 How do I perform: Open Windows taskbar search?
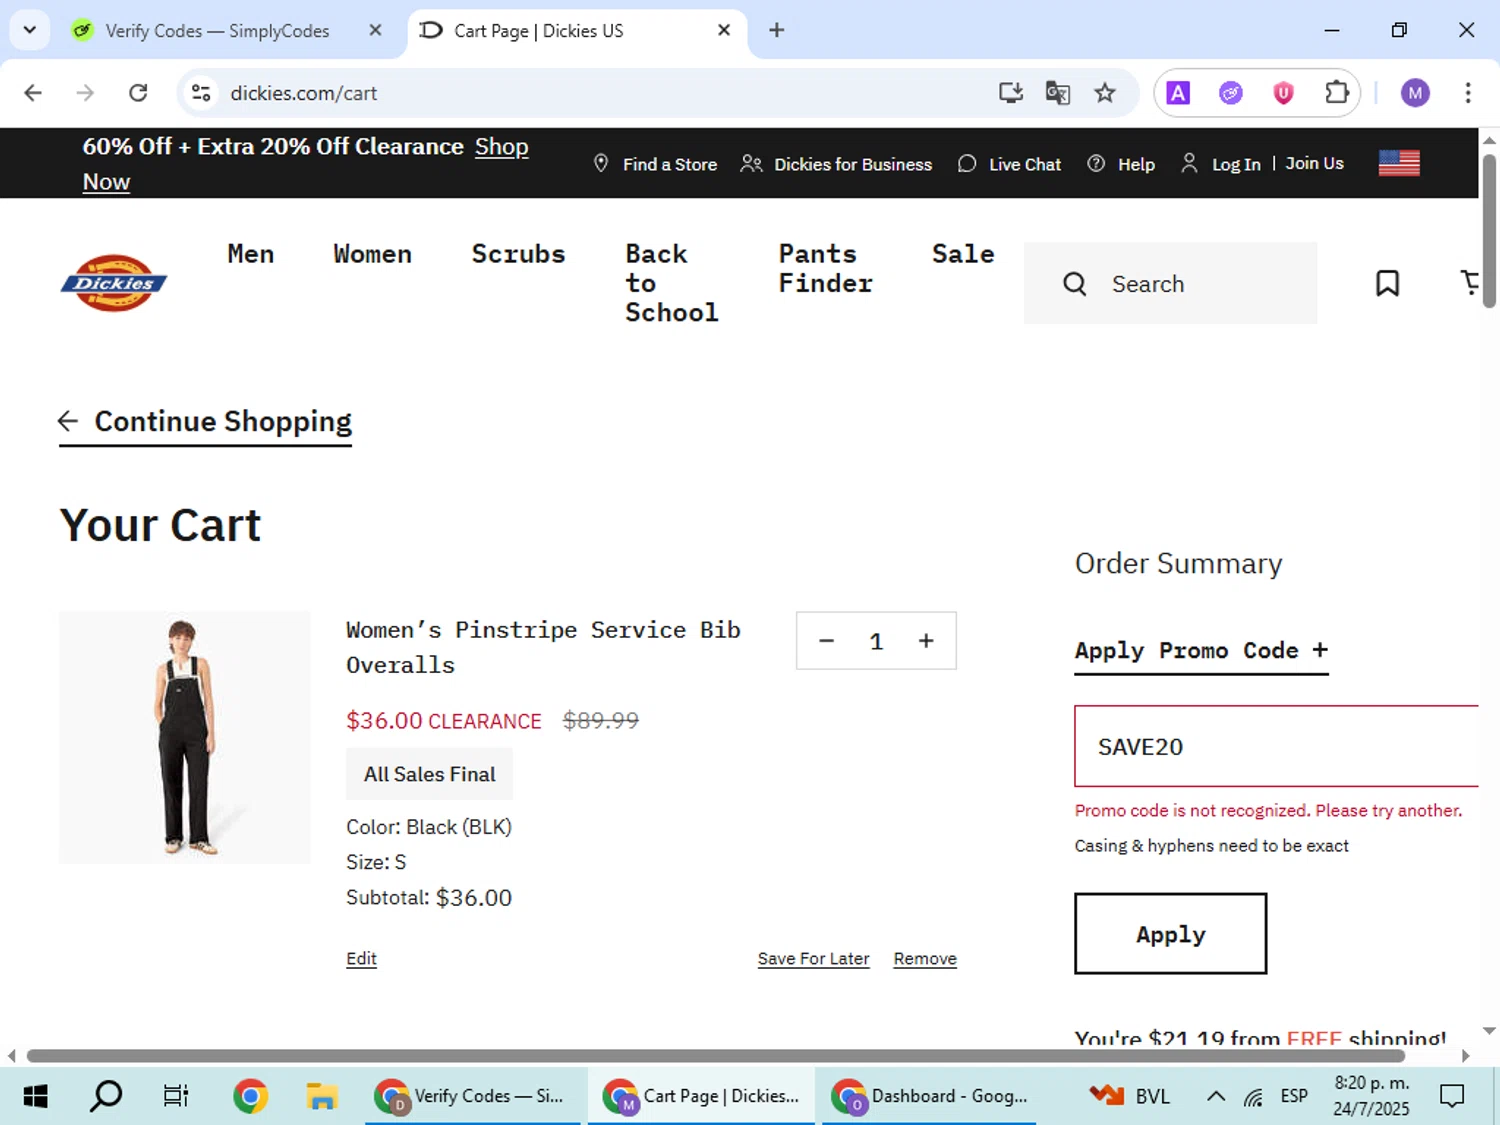tap(106, 1096)
